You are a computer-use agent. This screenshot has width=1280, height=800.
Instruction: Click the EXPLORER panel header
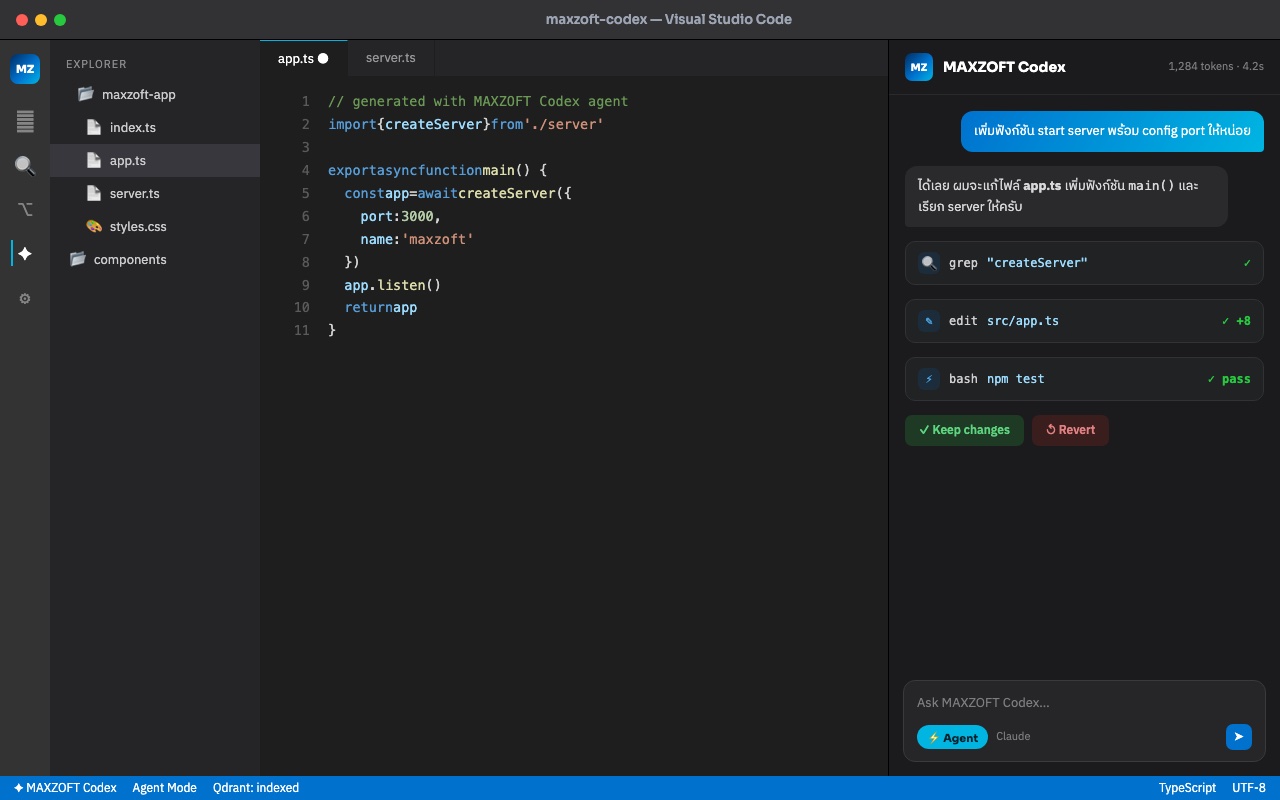click(96, 64)
